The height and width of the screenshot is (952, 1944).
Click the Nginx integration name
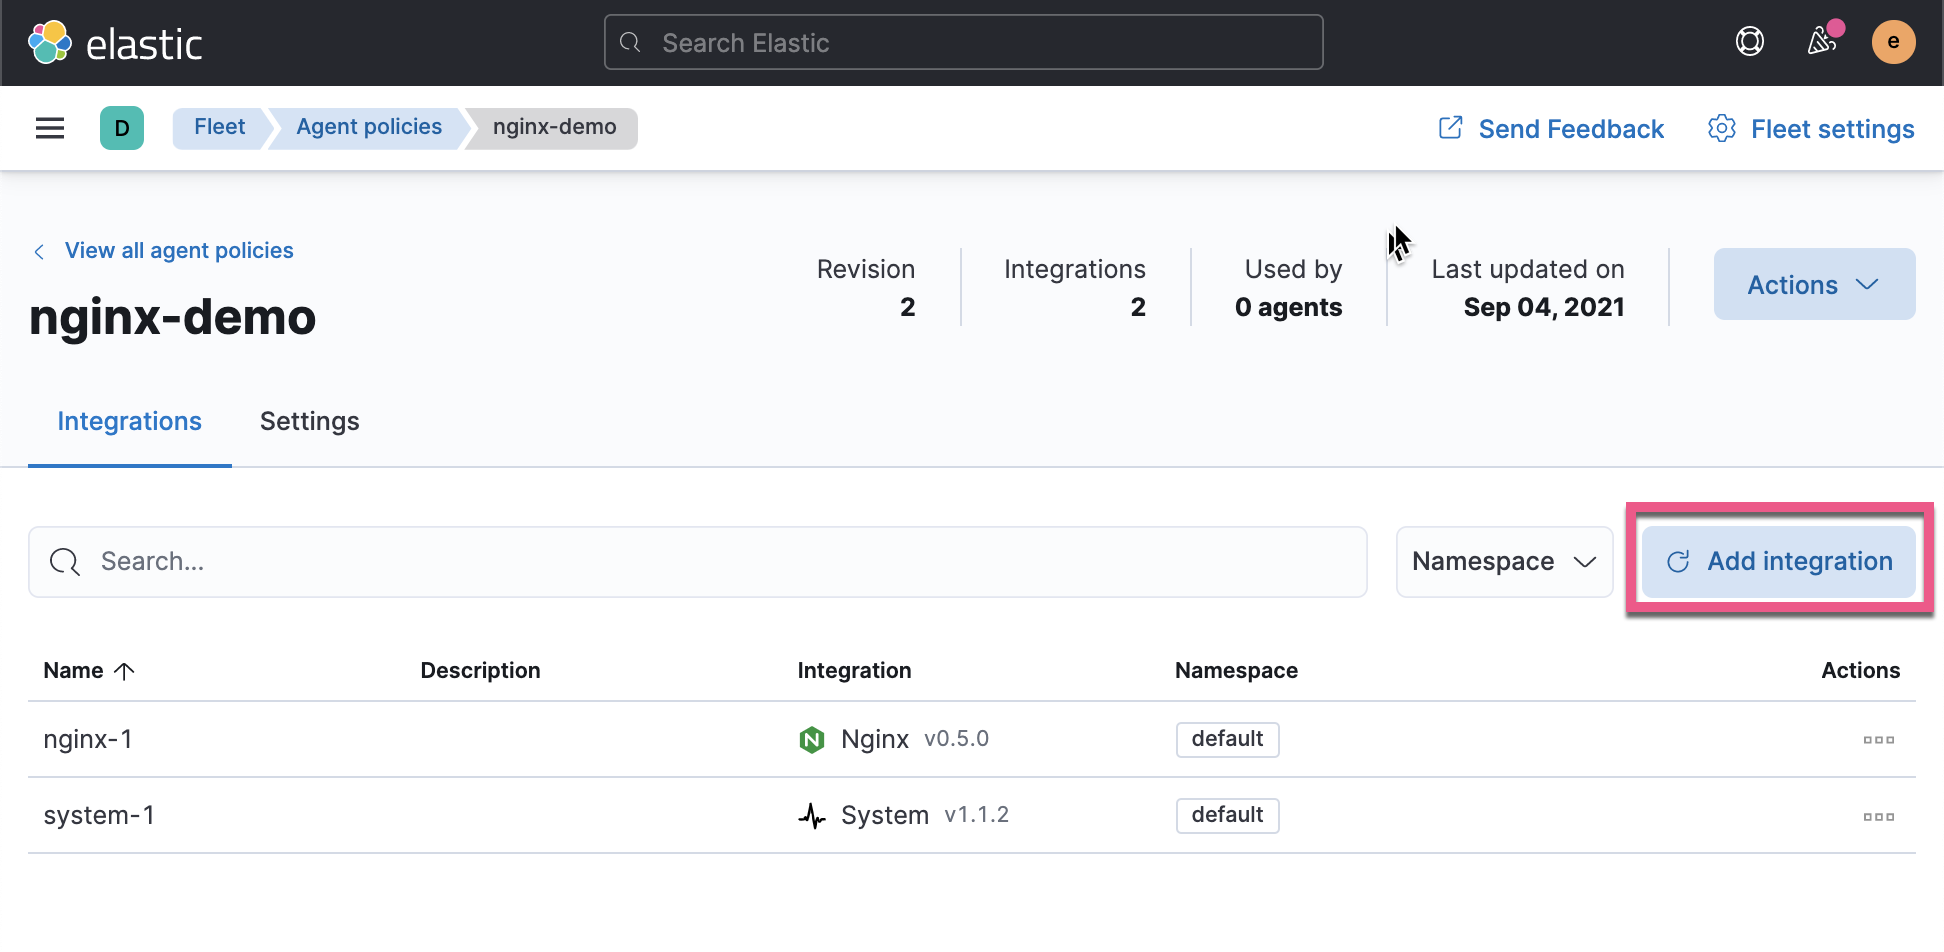tap(875, 740)
